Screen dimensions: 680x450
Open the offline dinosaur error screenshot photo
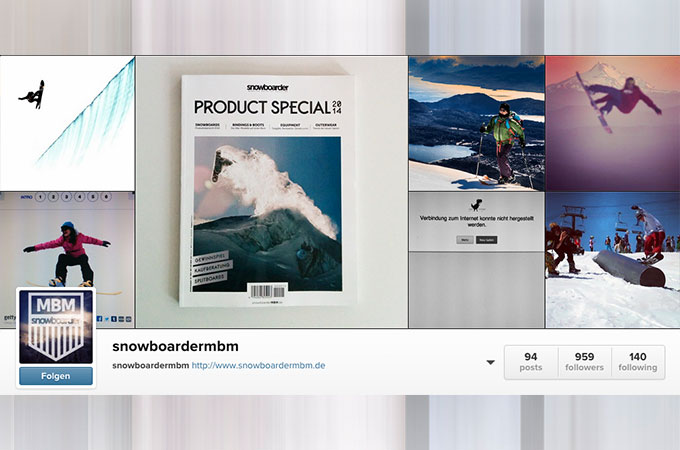476,260
